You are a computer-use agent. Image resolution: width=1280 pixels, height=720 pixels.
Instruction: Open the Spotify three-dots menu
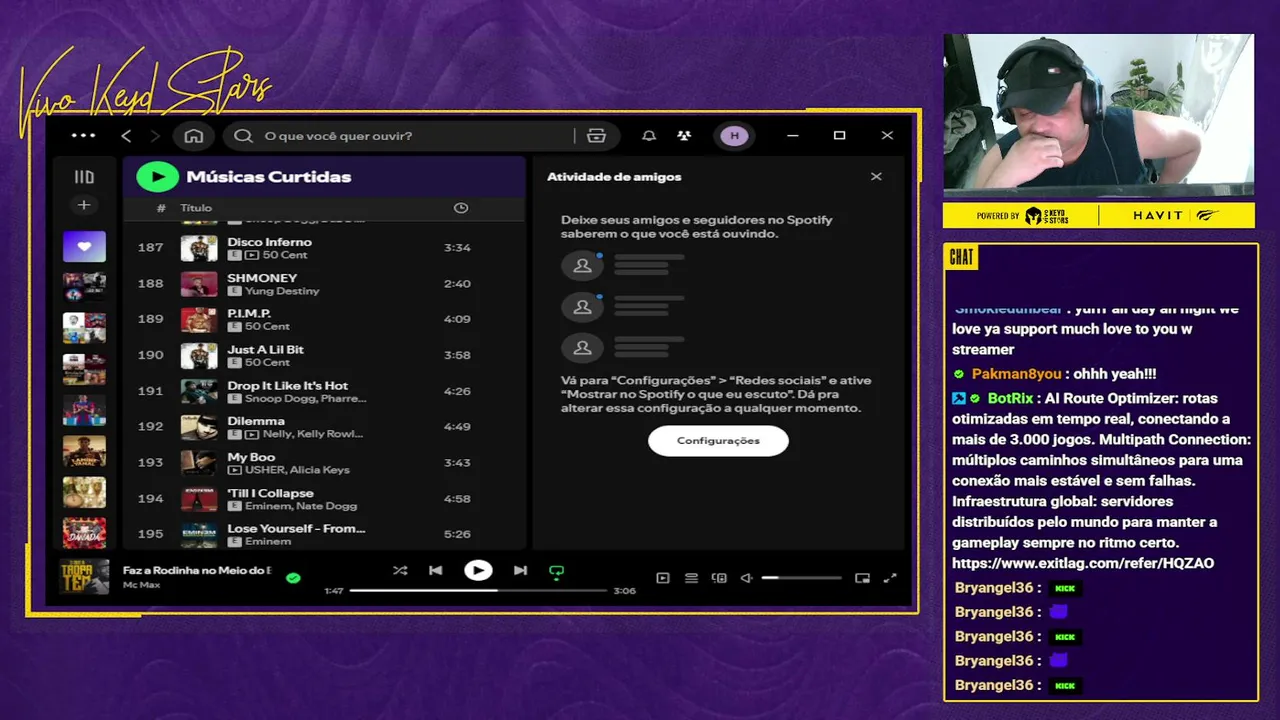(x=84, y=136)
